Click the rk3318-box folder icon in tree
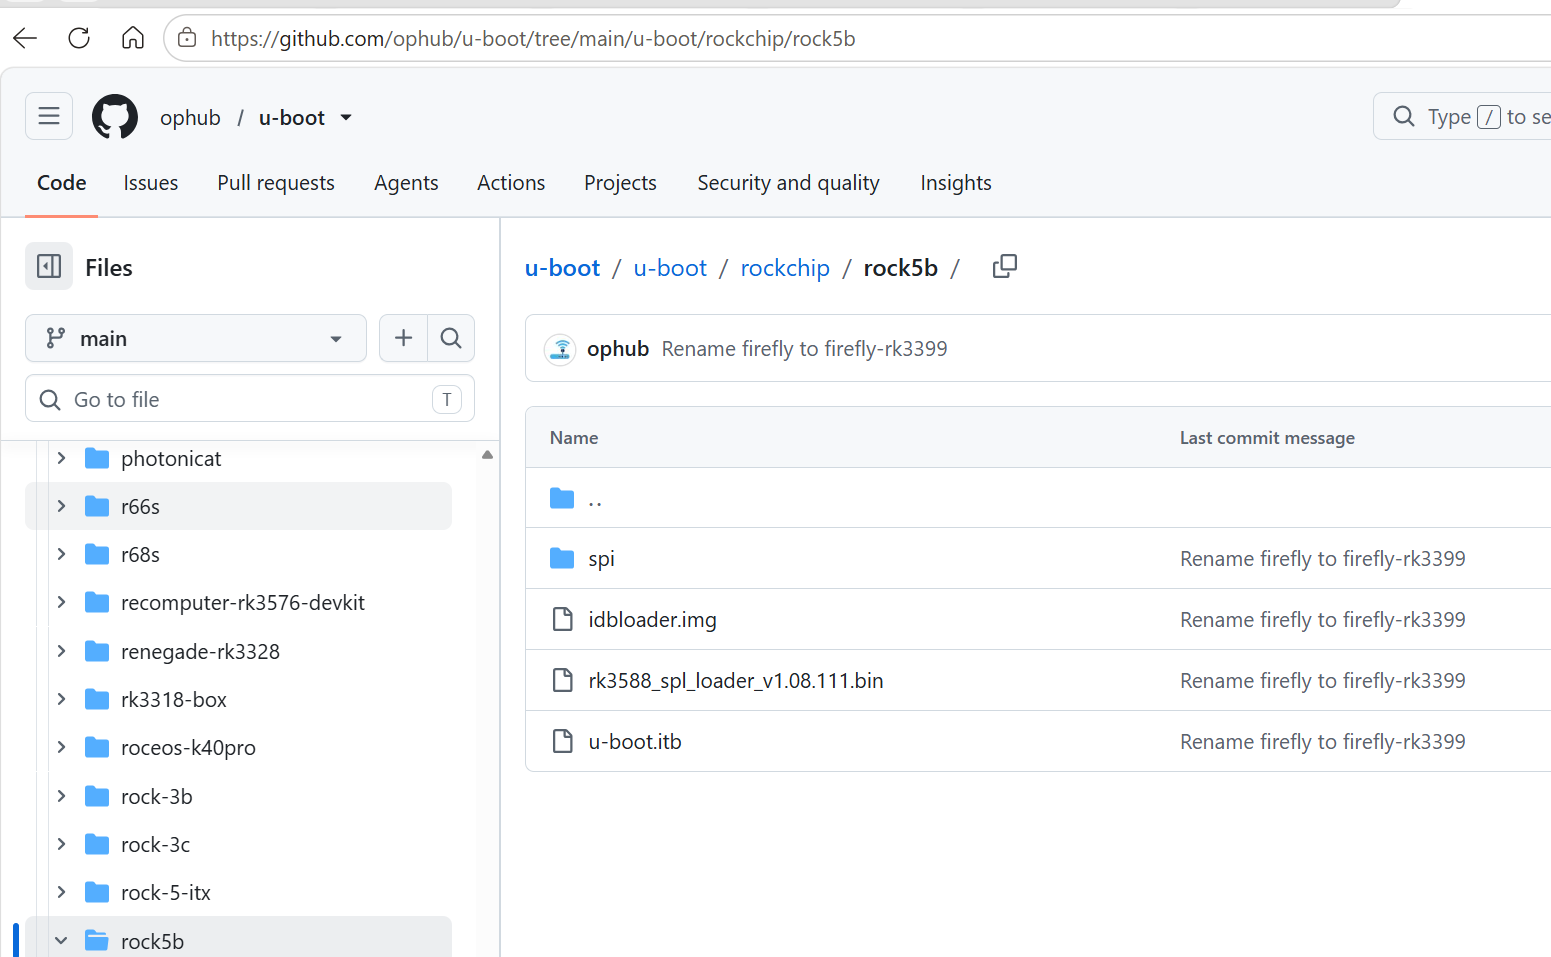1551x957 pixels. (97, 699)
